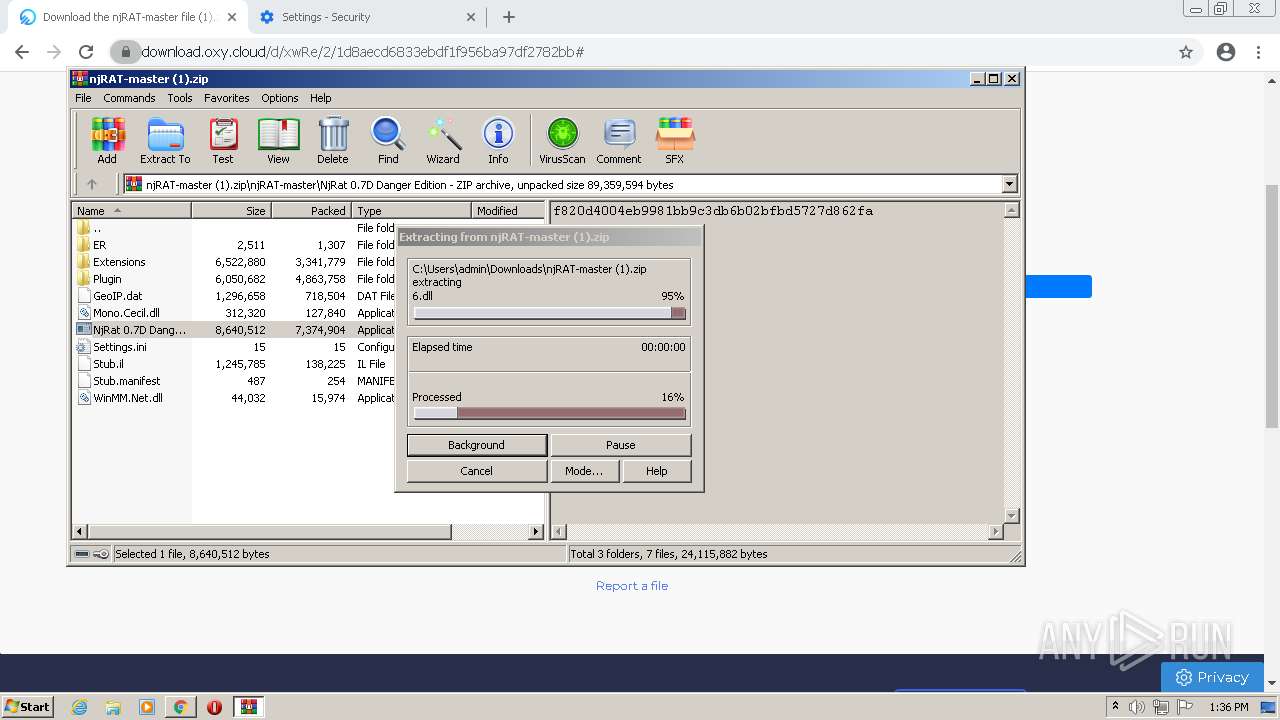Sort by Type column header
Viewport: 1280px width, 720px height.
click(x=411, y=210)
